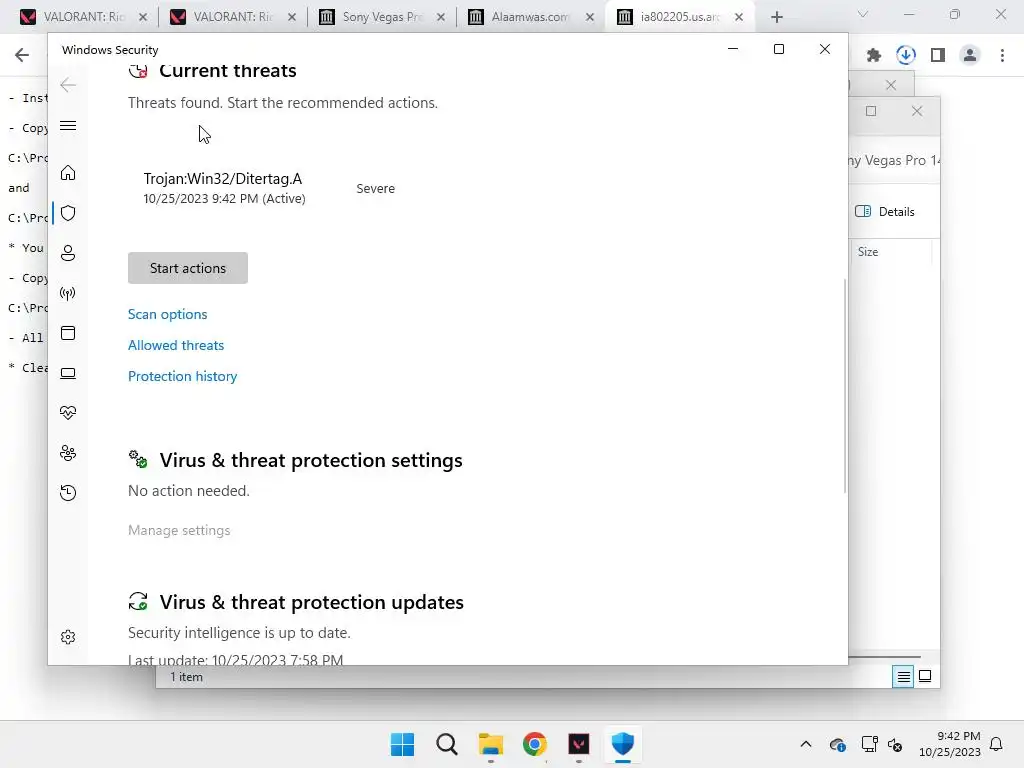Open taskbar Search
This screenshot has height=768, width=1024.
[447, 744]
